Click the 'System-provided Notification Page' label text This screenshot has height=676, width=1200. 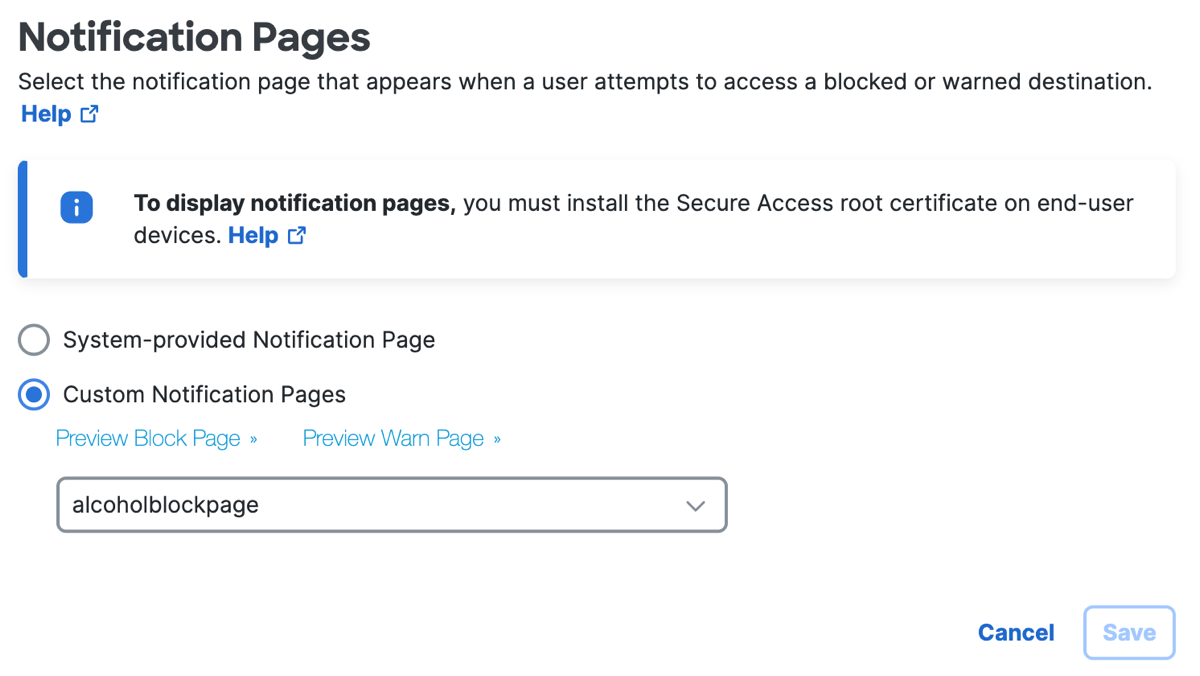(249, 340)
